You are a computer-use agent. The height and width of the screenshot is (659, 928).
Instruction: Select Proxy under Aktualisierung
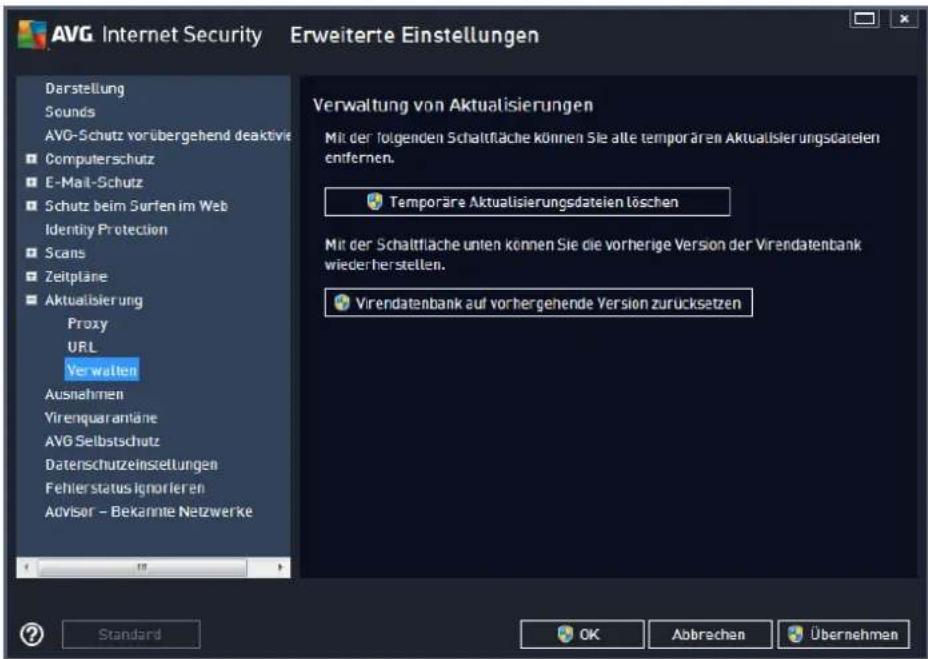coord(88,323)
